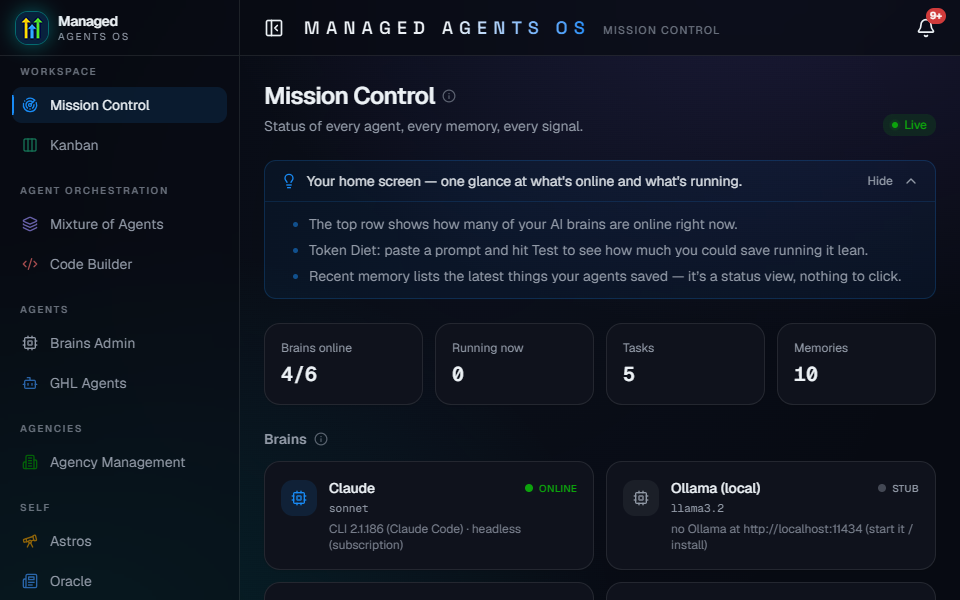This screenshot has width=960, height=600.
Task: Click the Oracle book icon
Action: tap(30, 581)
